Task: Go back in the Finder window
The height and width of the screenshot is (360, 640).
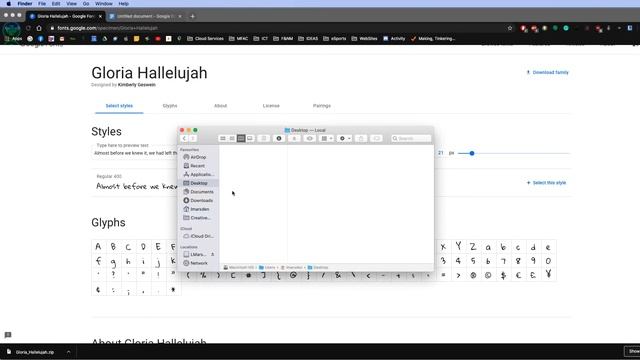Action: tap(184, 138)
